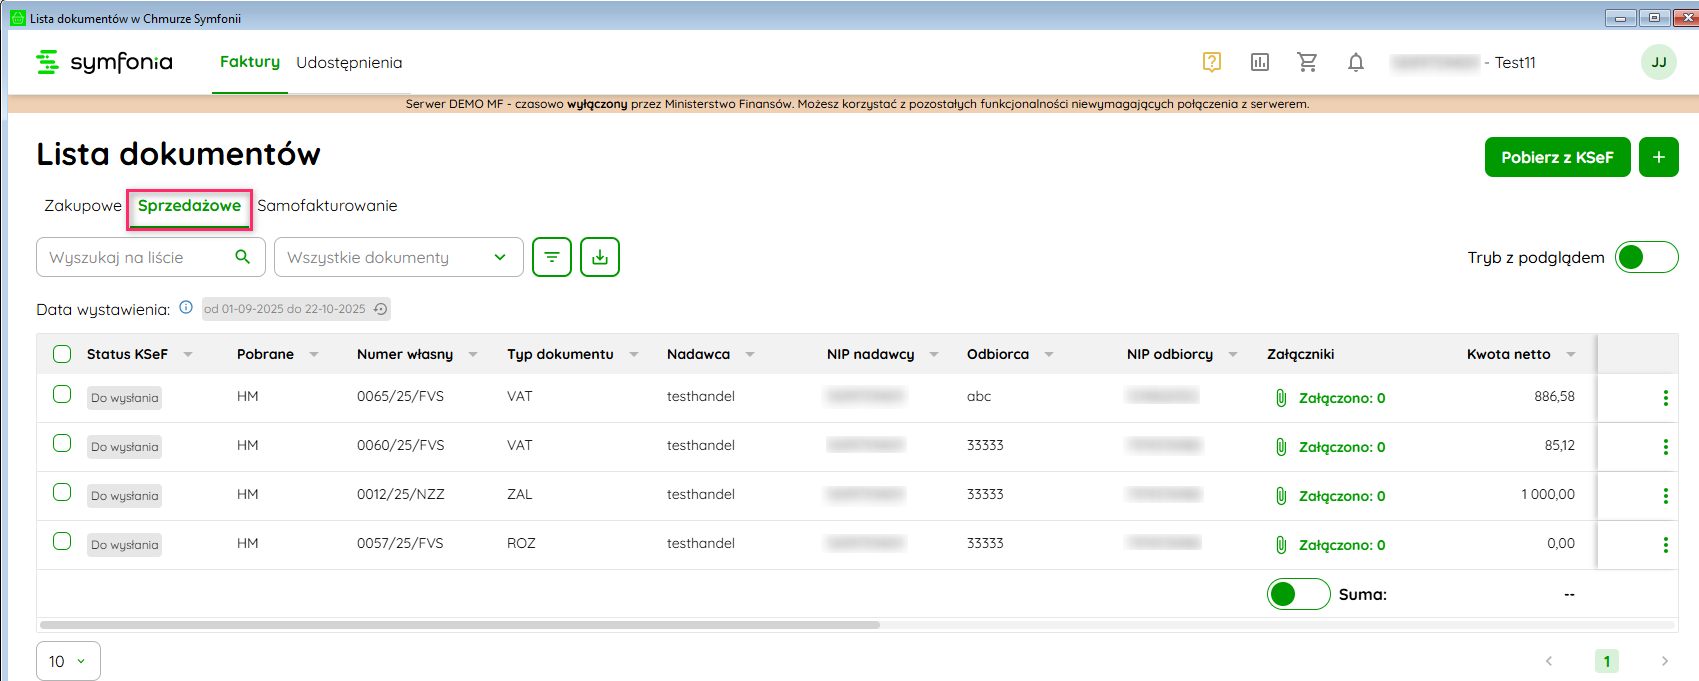Open the reports chart icon
1699x681 pixels.
pyautogui.click(x=1259, y=62)
